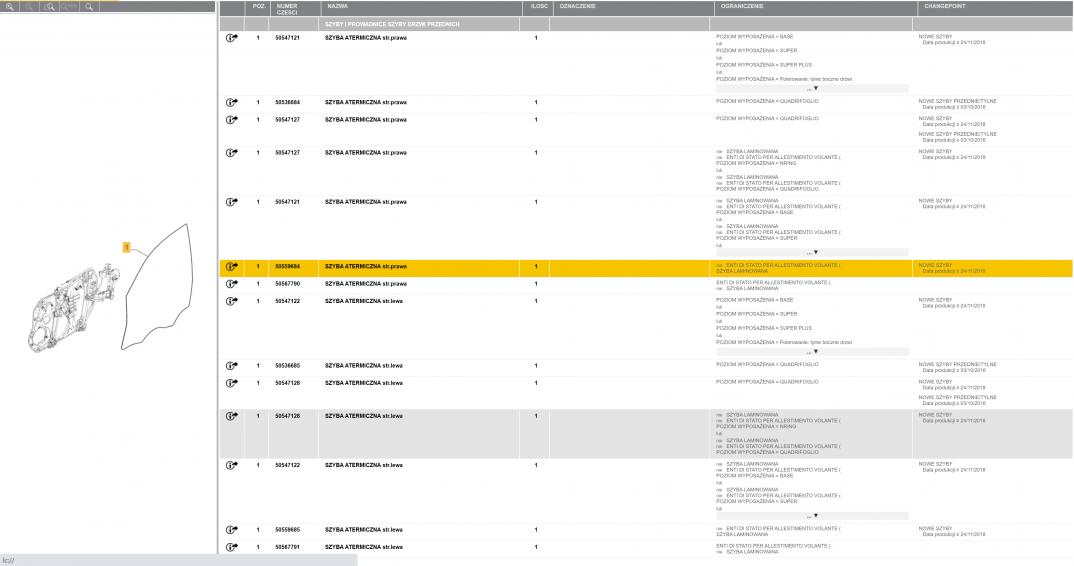Open info icon for part 50559685
The width and height of the screenshot is (1074, 566).
[232, 530]
